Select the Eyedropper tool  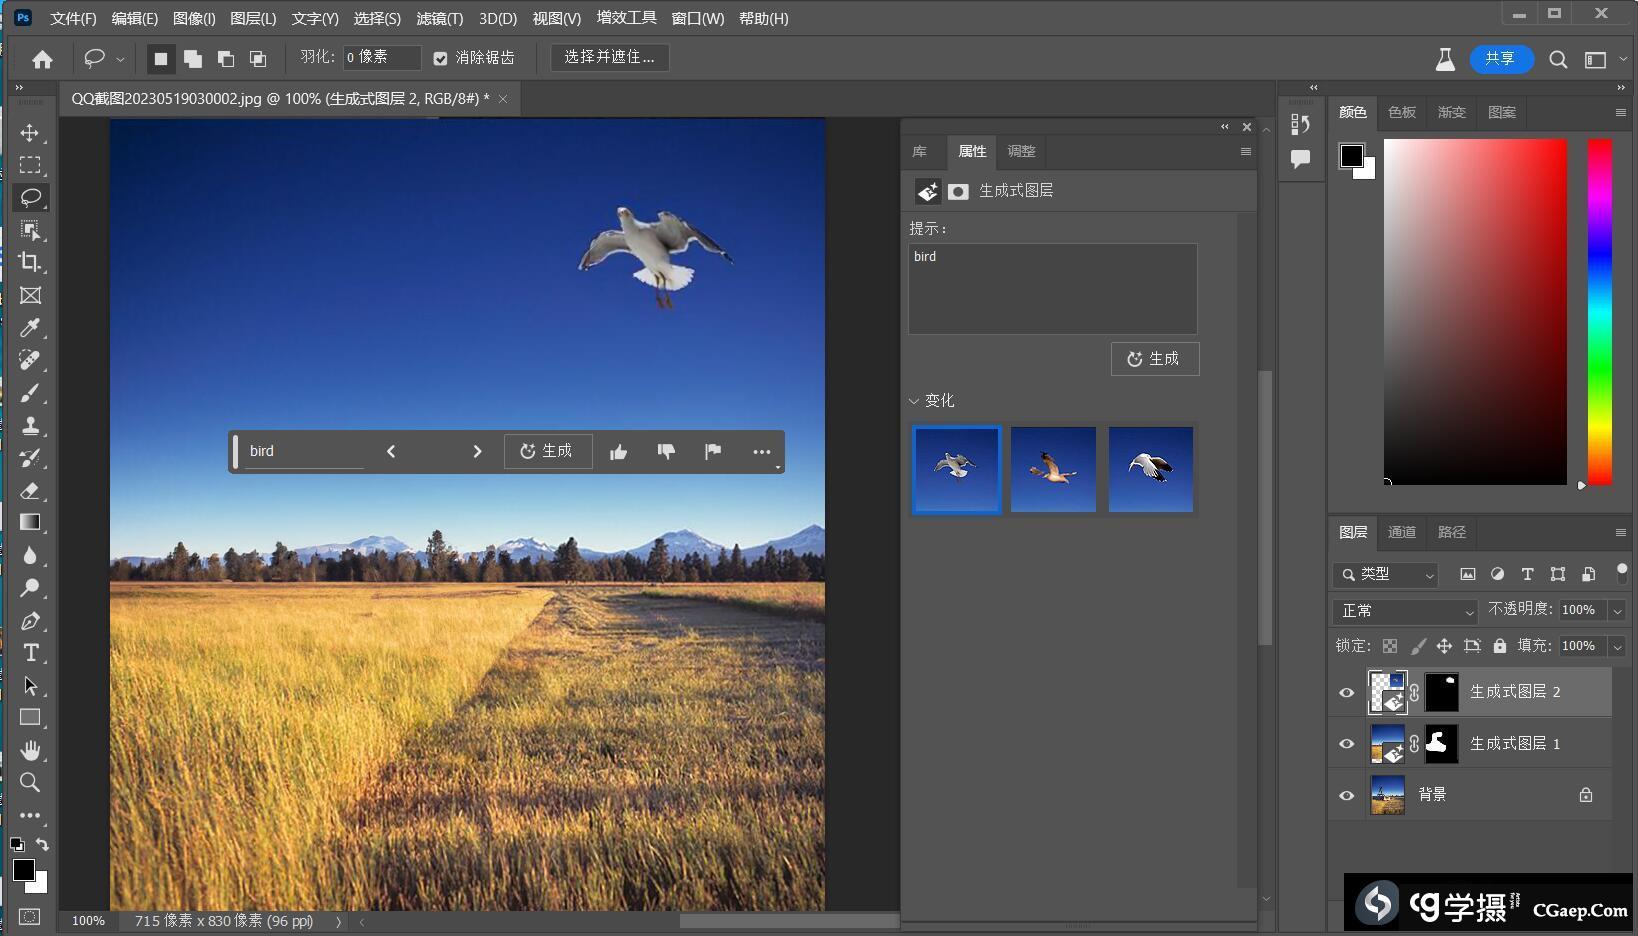point(30,328)
